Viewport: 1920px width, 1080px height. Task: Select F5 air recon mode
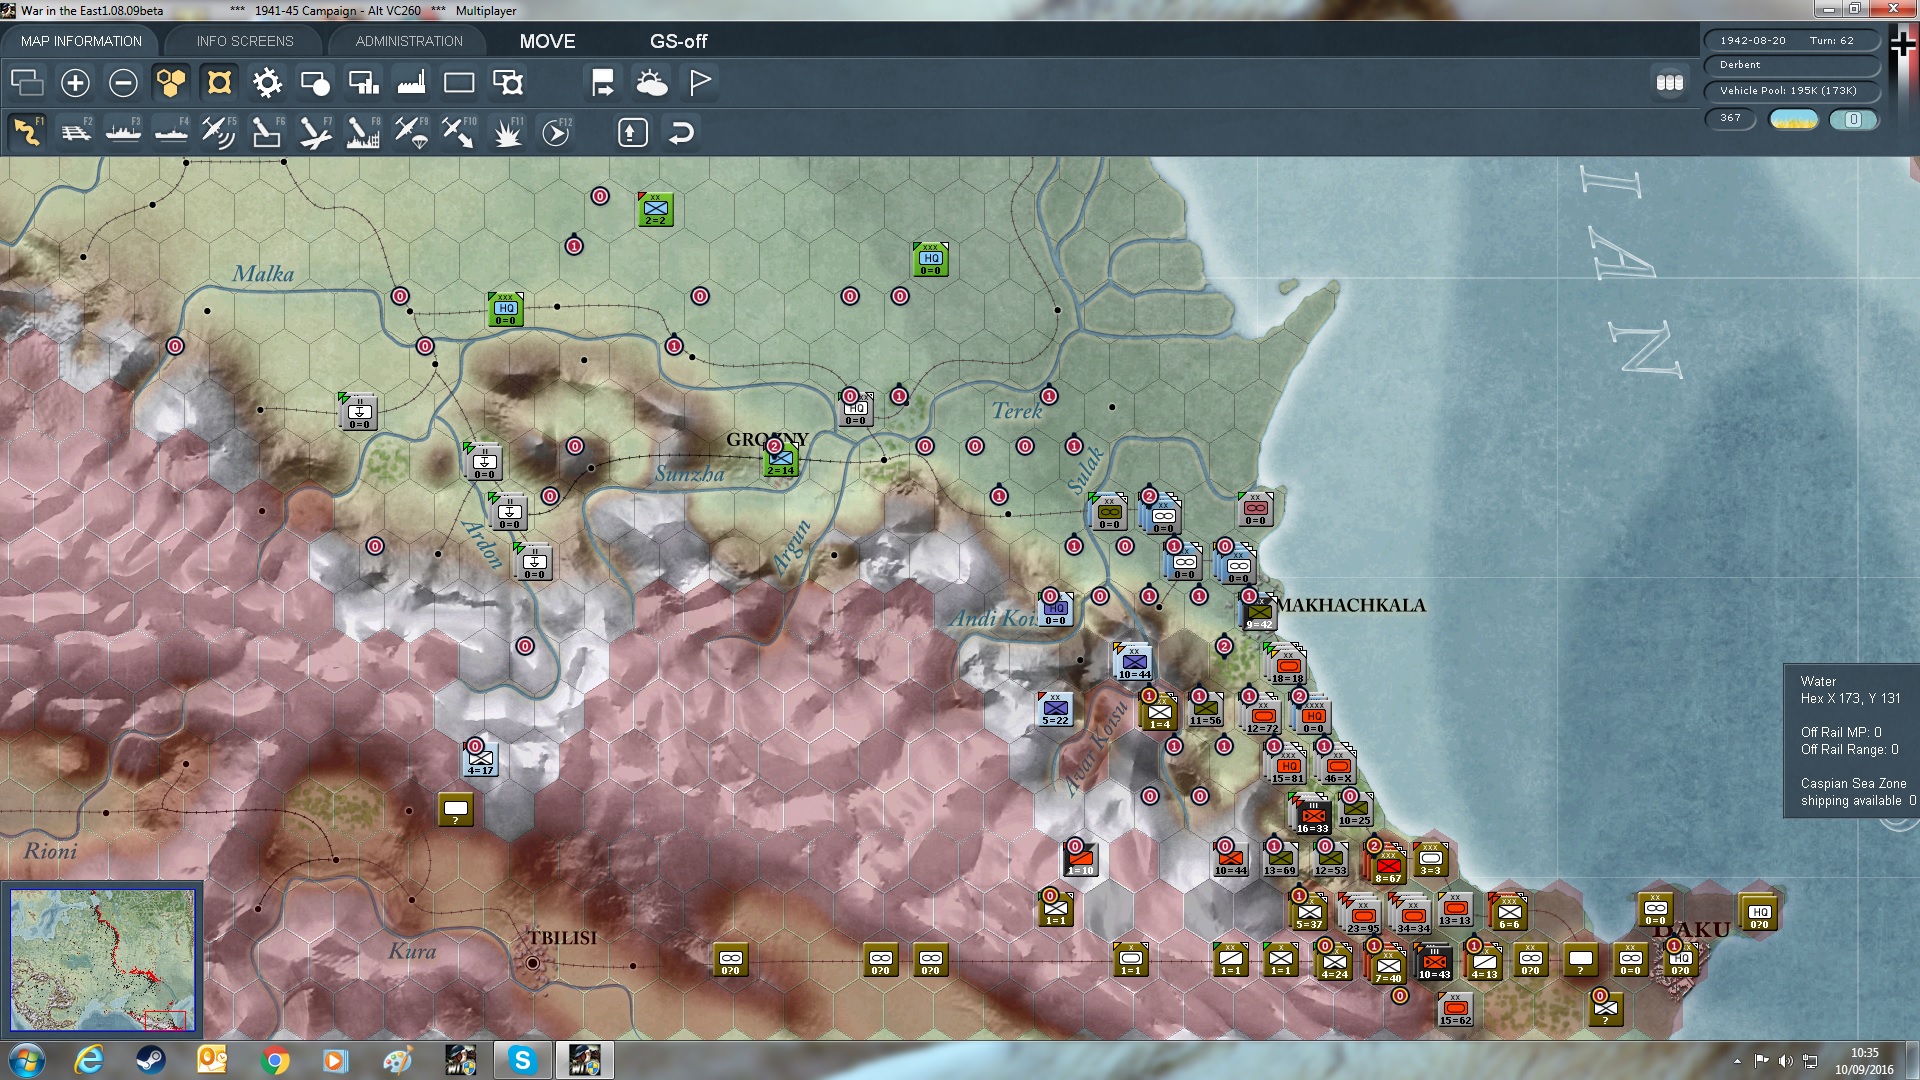(x=218, y=132)
